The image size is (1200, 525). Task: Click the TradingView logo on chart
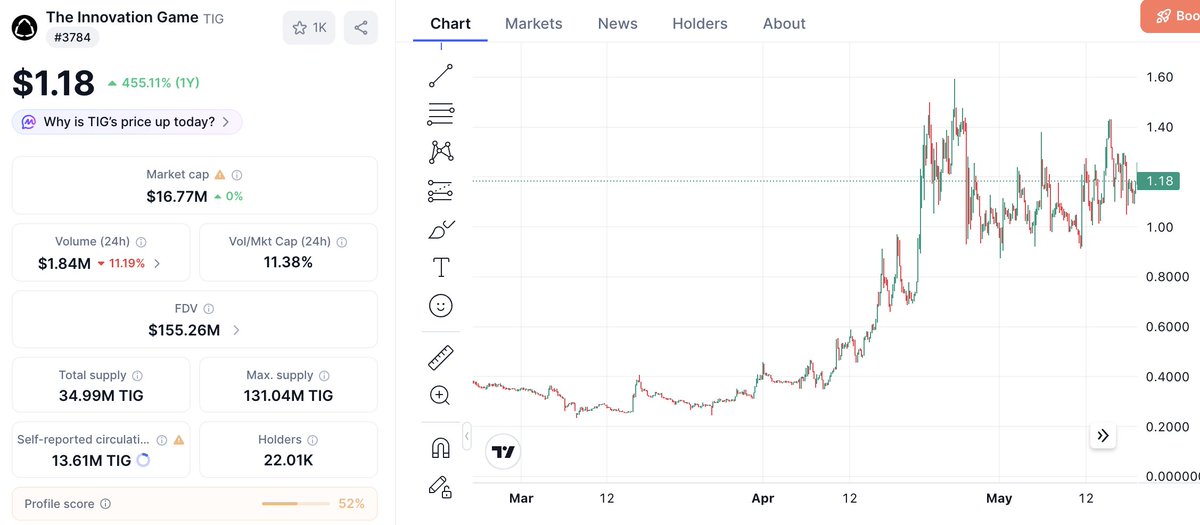click(x=504, y=452)
